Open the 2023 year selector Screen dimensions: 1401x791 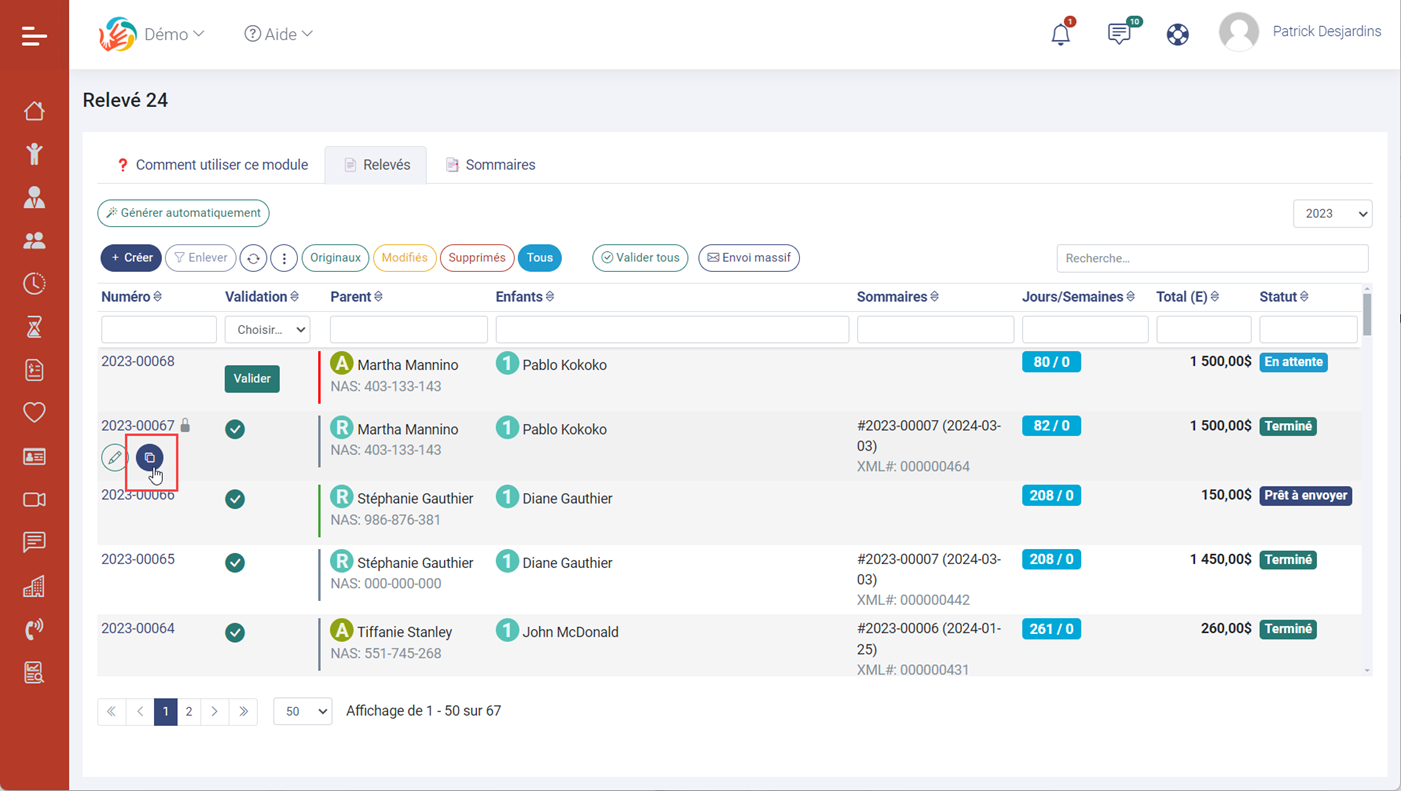(x=1332, y=214)
